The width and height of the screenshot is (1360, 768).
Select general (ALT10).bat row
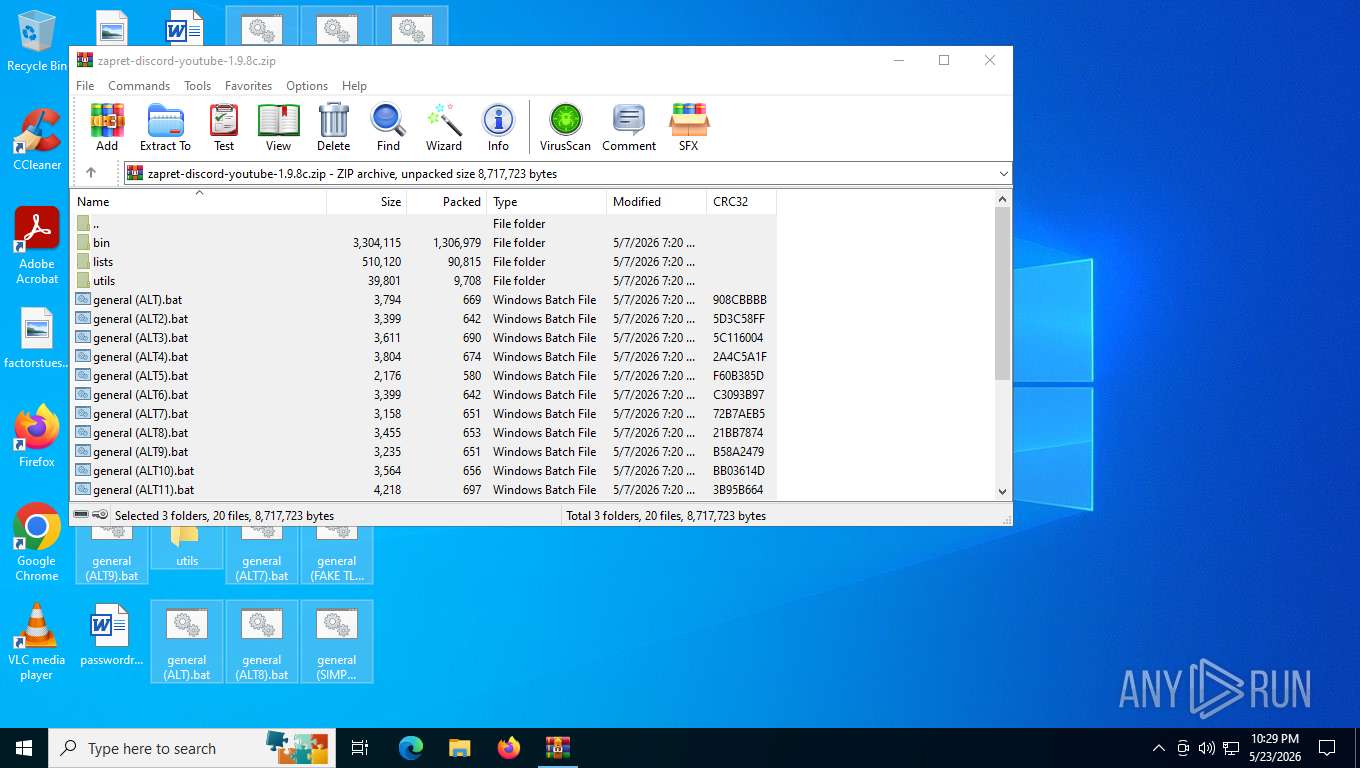[x=423, y=471]
